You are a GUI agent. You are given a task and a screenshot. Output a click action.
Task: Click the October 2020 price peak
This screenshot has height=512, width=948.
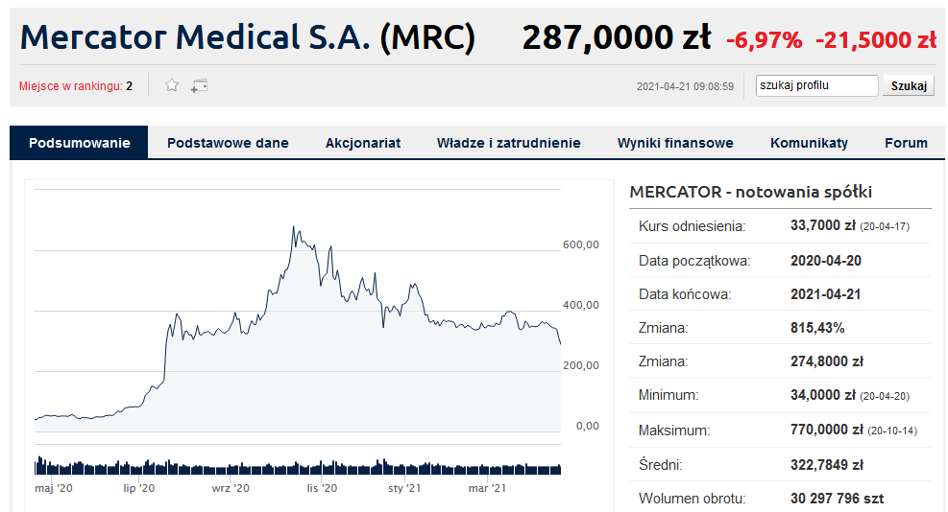coord(294,228)
